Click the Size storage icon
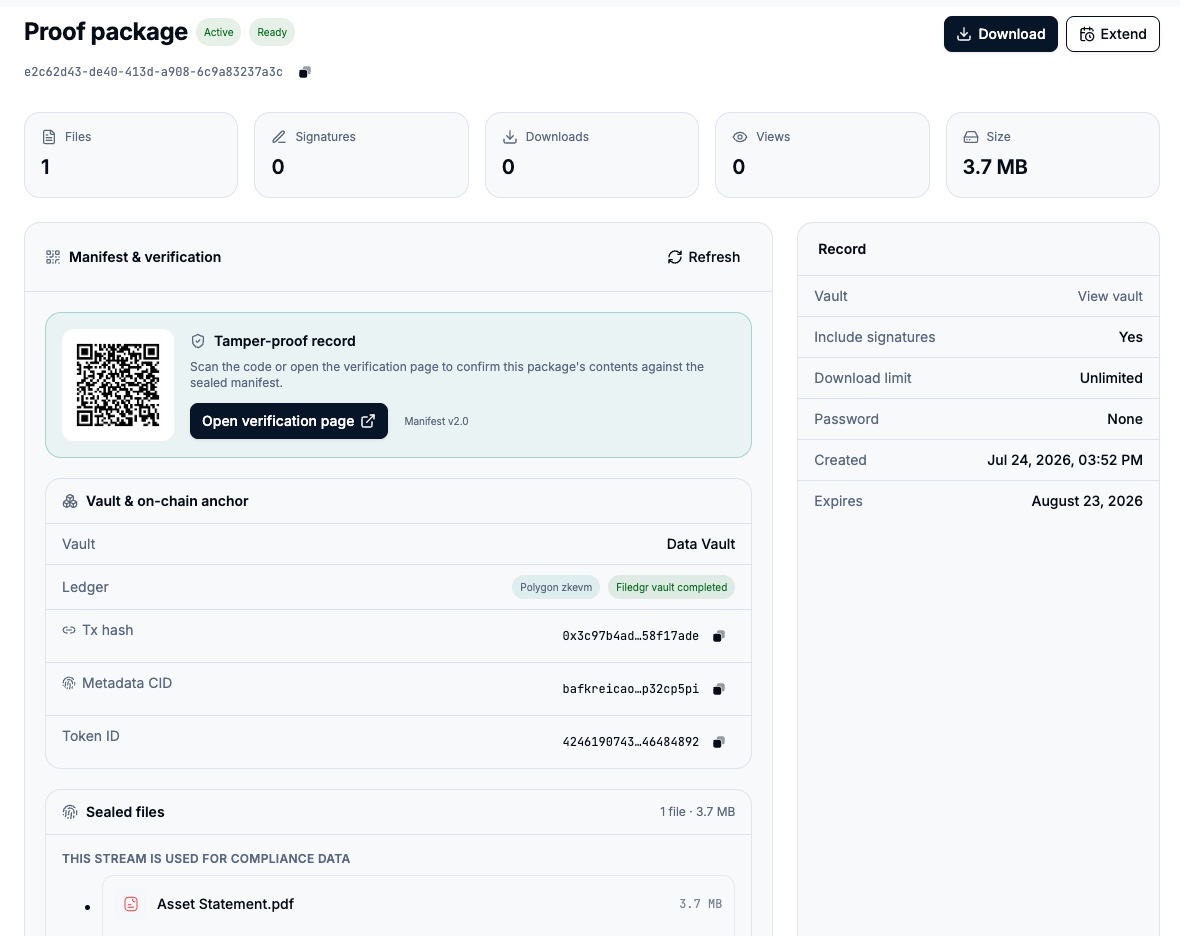 click(971, 137)
